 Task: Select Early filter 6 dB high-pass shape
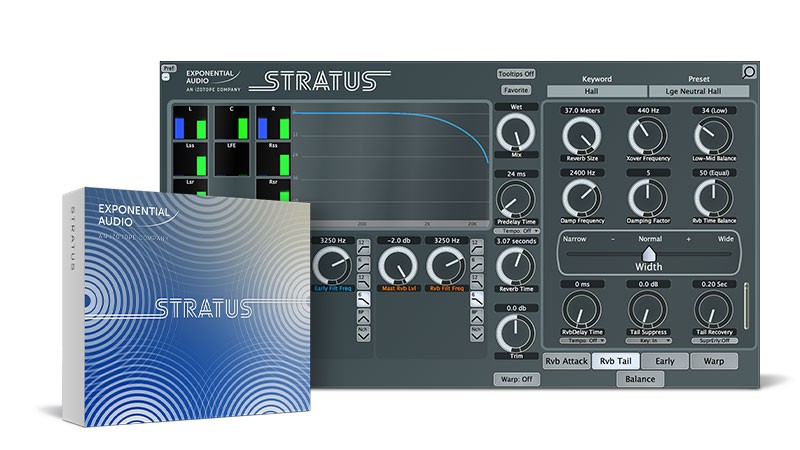point(363,264)
